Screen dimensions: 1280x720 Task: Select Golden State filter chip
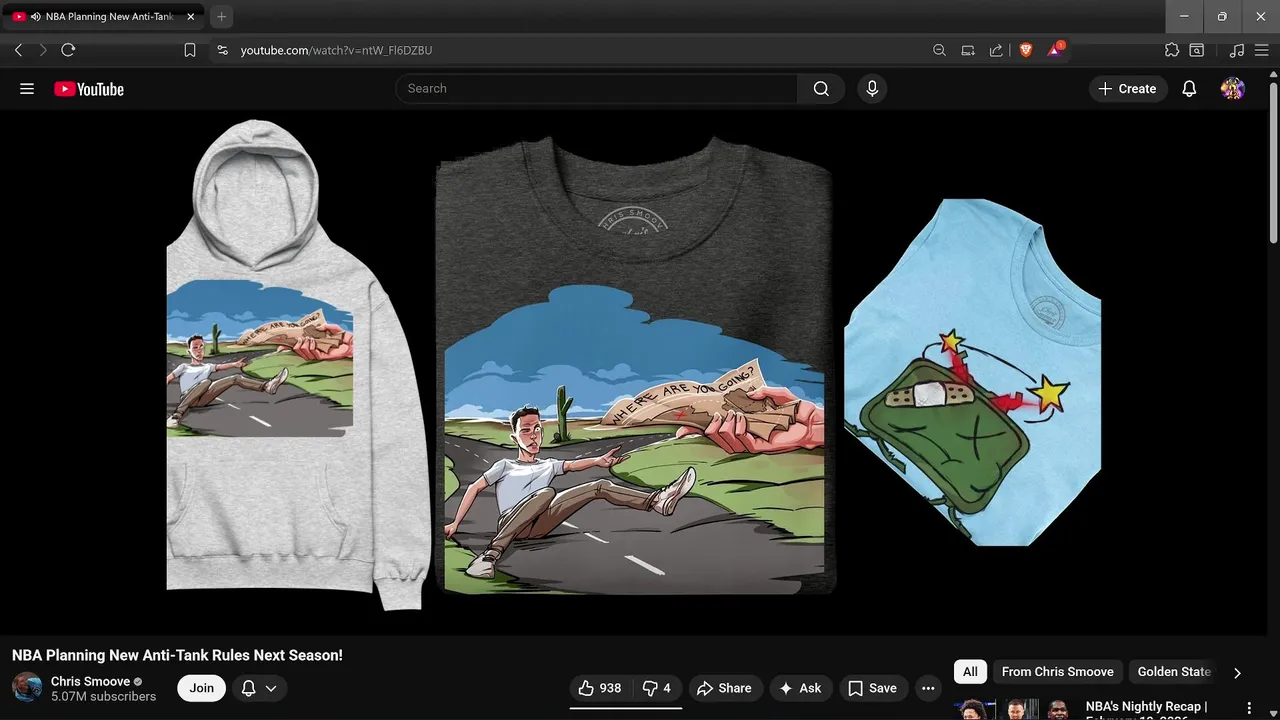(1174, 672)
